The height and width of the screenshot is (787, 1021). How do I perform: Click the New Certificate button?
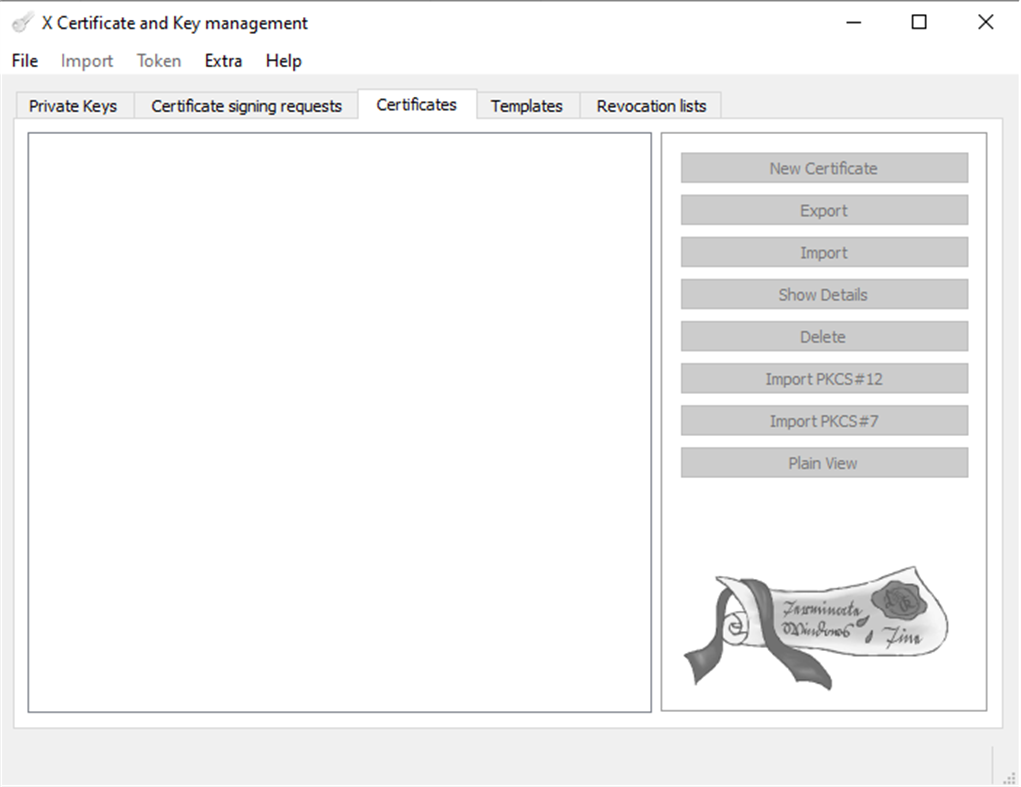click(x=823, y=167)
